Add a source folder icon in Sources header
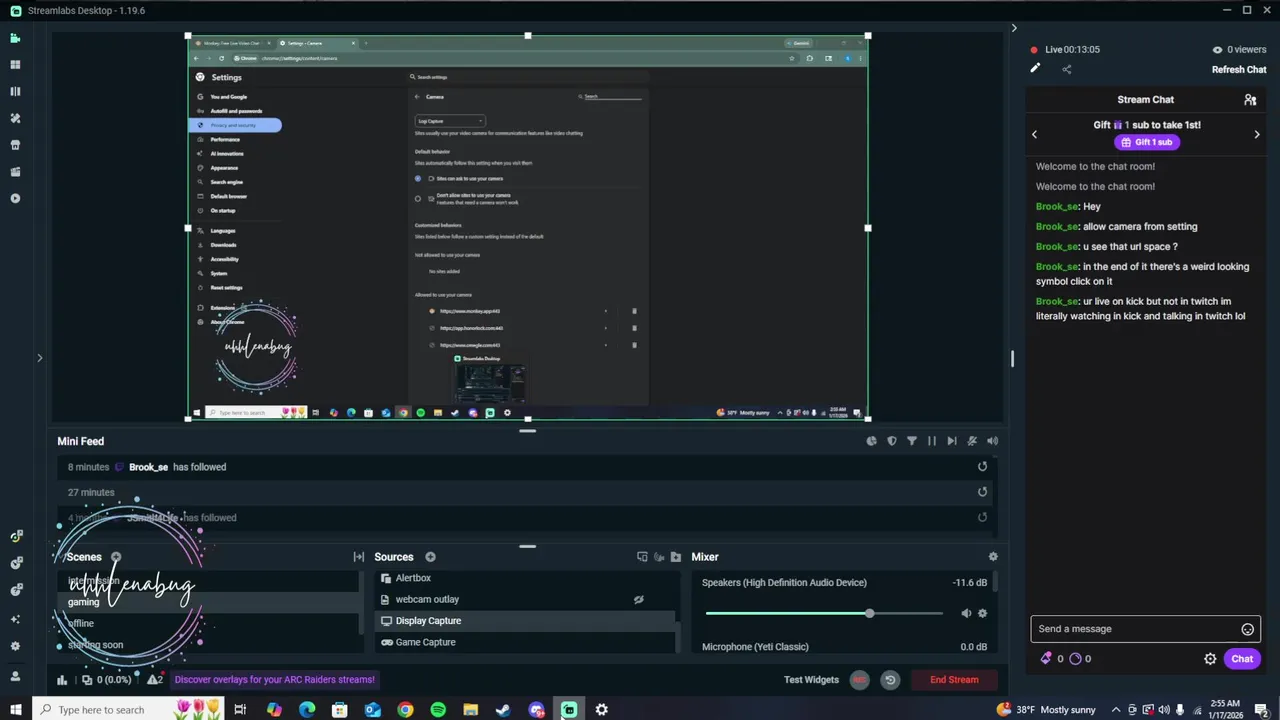Image resolution: width=1280 pixels, height=720 pixels. (676, 557)
